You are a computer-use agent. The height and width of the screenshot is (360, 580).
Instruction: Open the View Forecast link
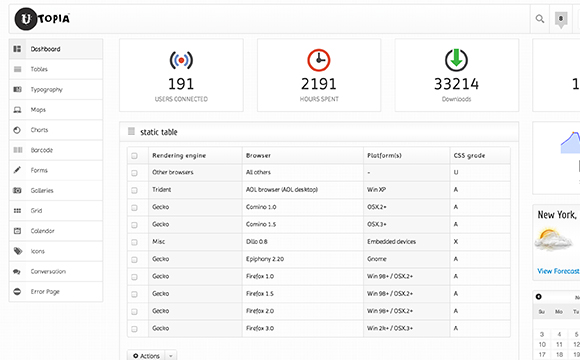(558, 271)
